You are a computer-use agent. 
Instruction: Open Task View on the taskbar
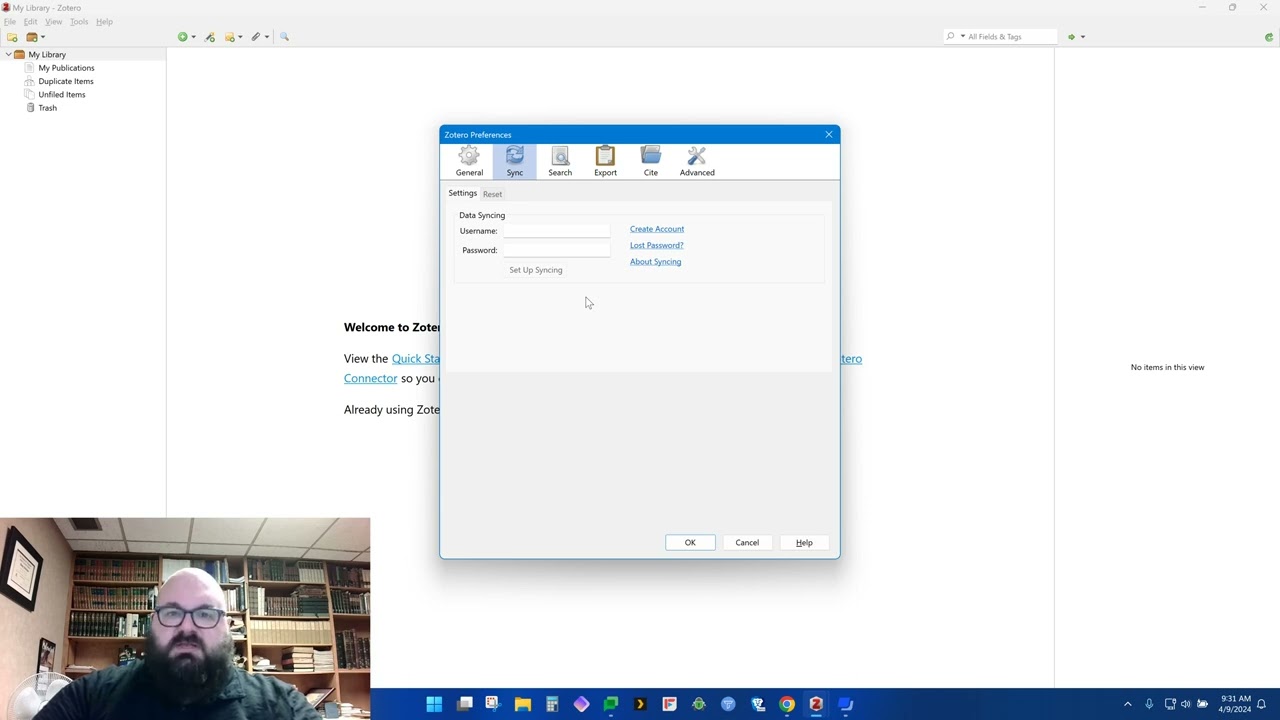point(465,704)
